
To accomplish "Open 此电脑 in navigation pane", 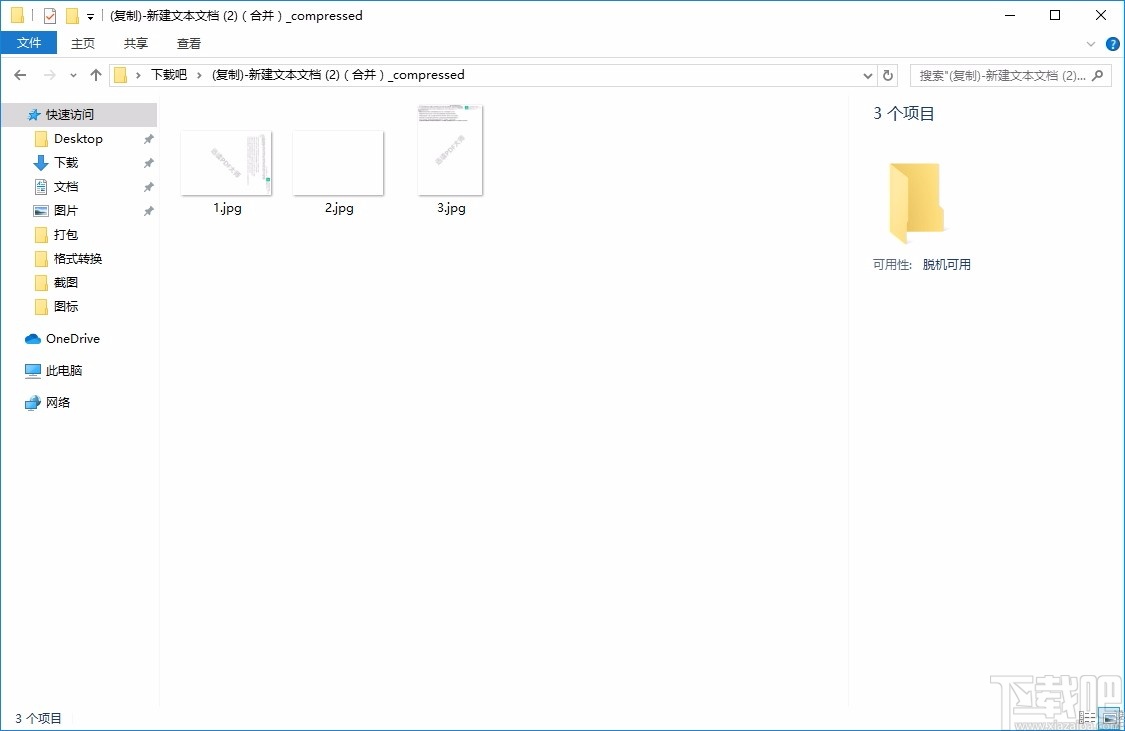I will tap(64, 371).
